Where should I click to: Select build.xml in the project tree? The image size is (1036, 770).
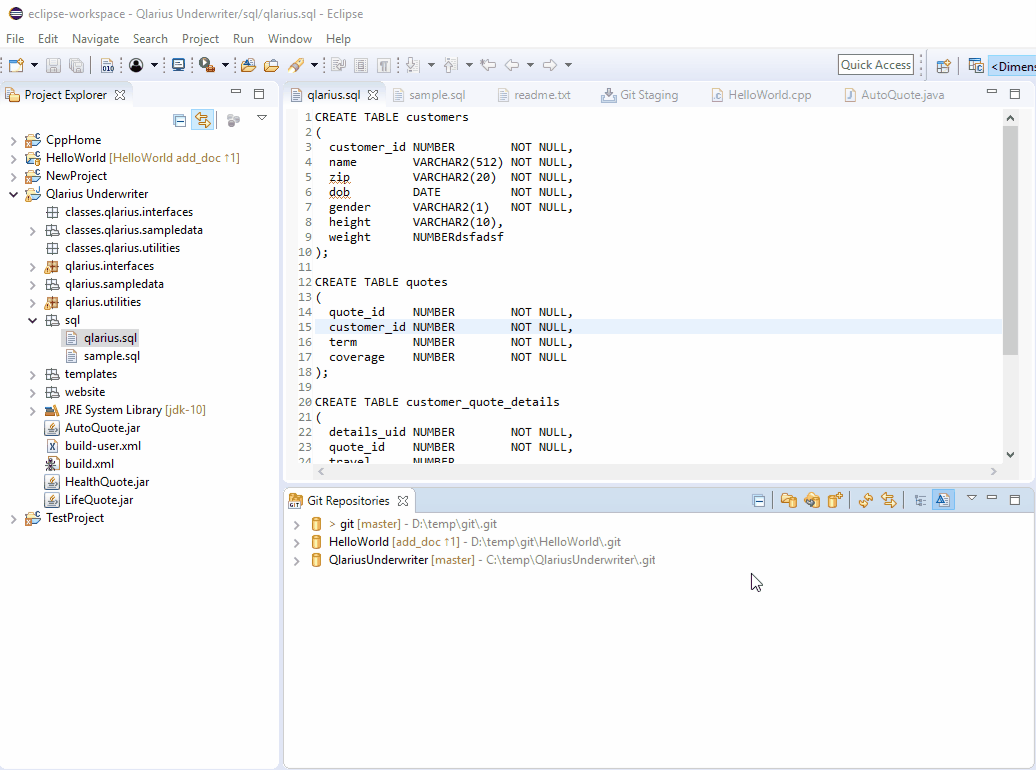pyautogui.click(x=89, y=464)
